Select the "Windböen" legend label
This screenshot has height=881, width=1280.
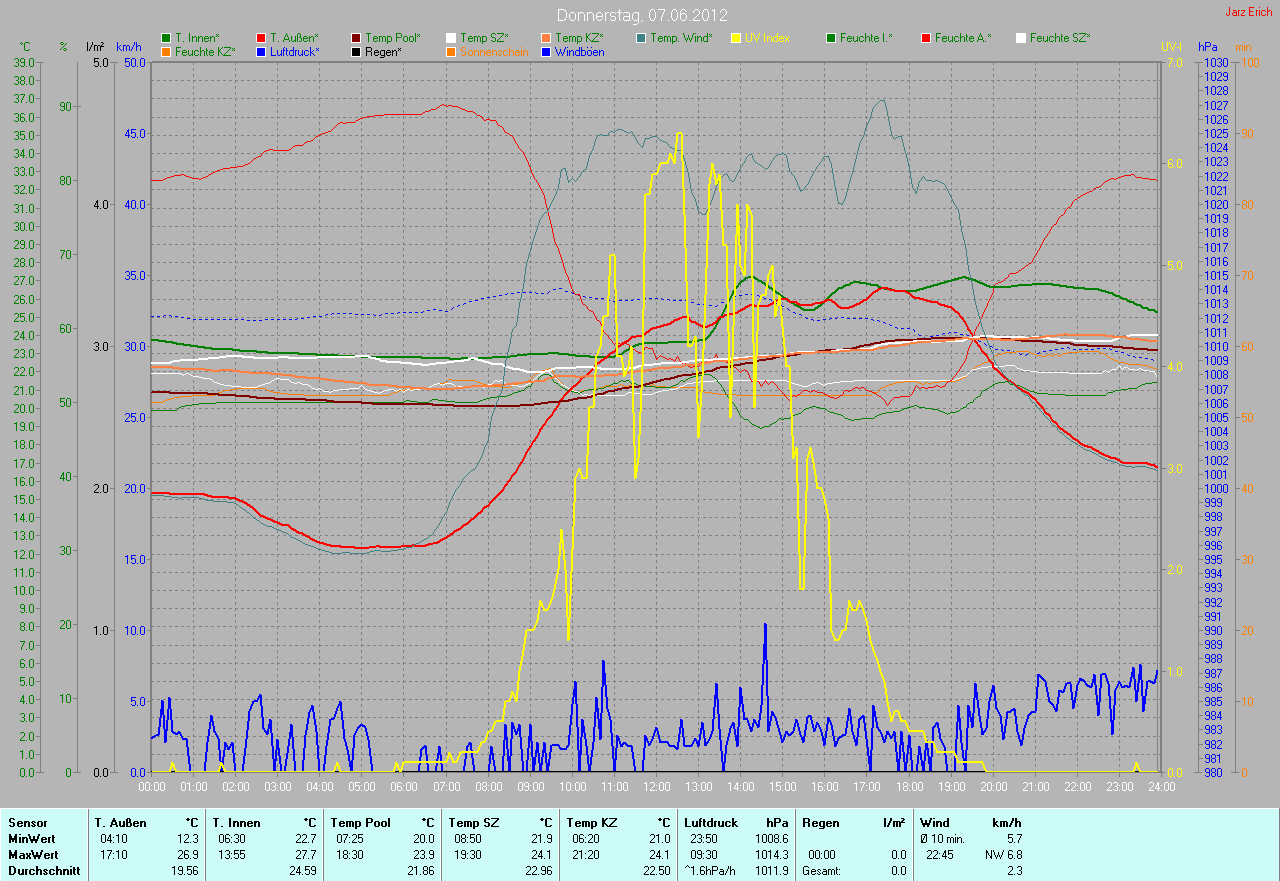(580, 51)
